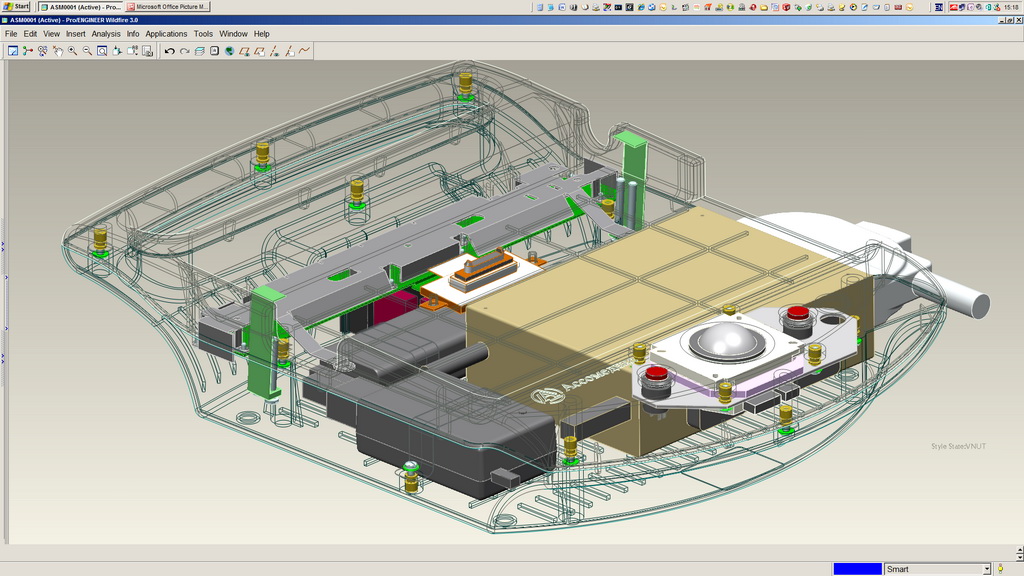The height and width of the screenshot is (576, 1024).
Task: Refit the model to the screen
Action: click(102, 51)
